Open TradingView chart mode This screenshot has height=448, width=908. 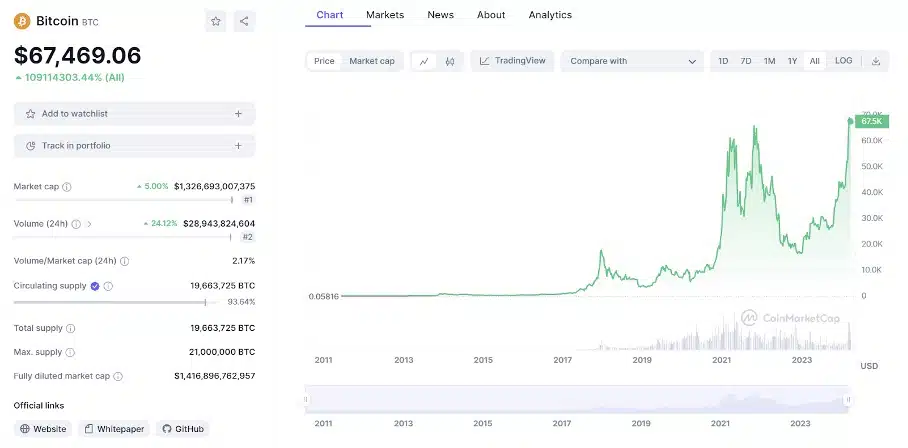tap(512, 61)
